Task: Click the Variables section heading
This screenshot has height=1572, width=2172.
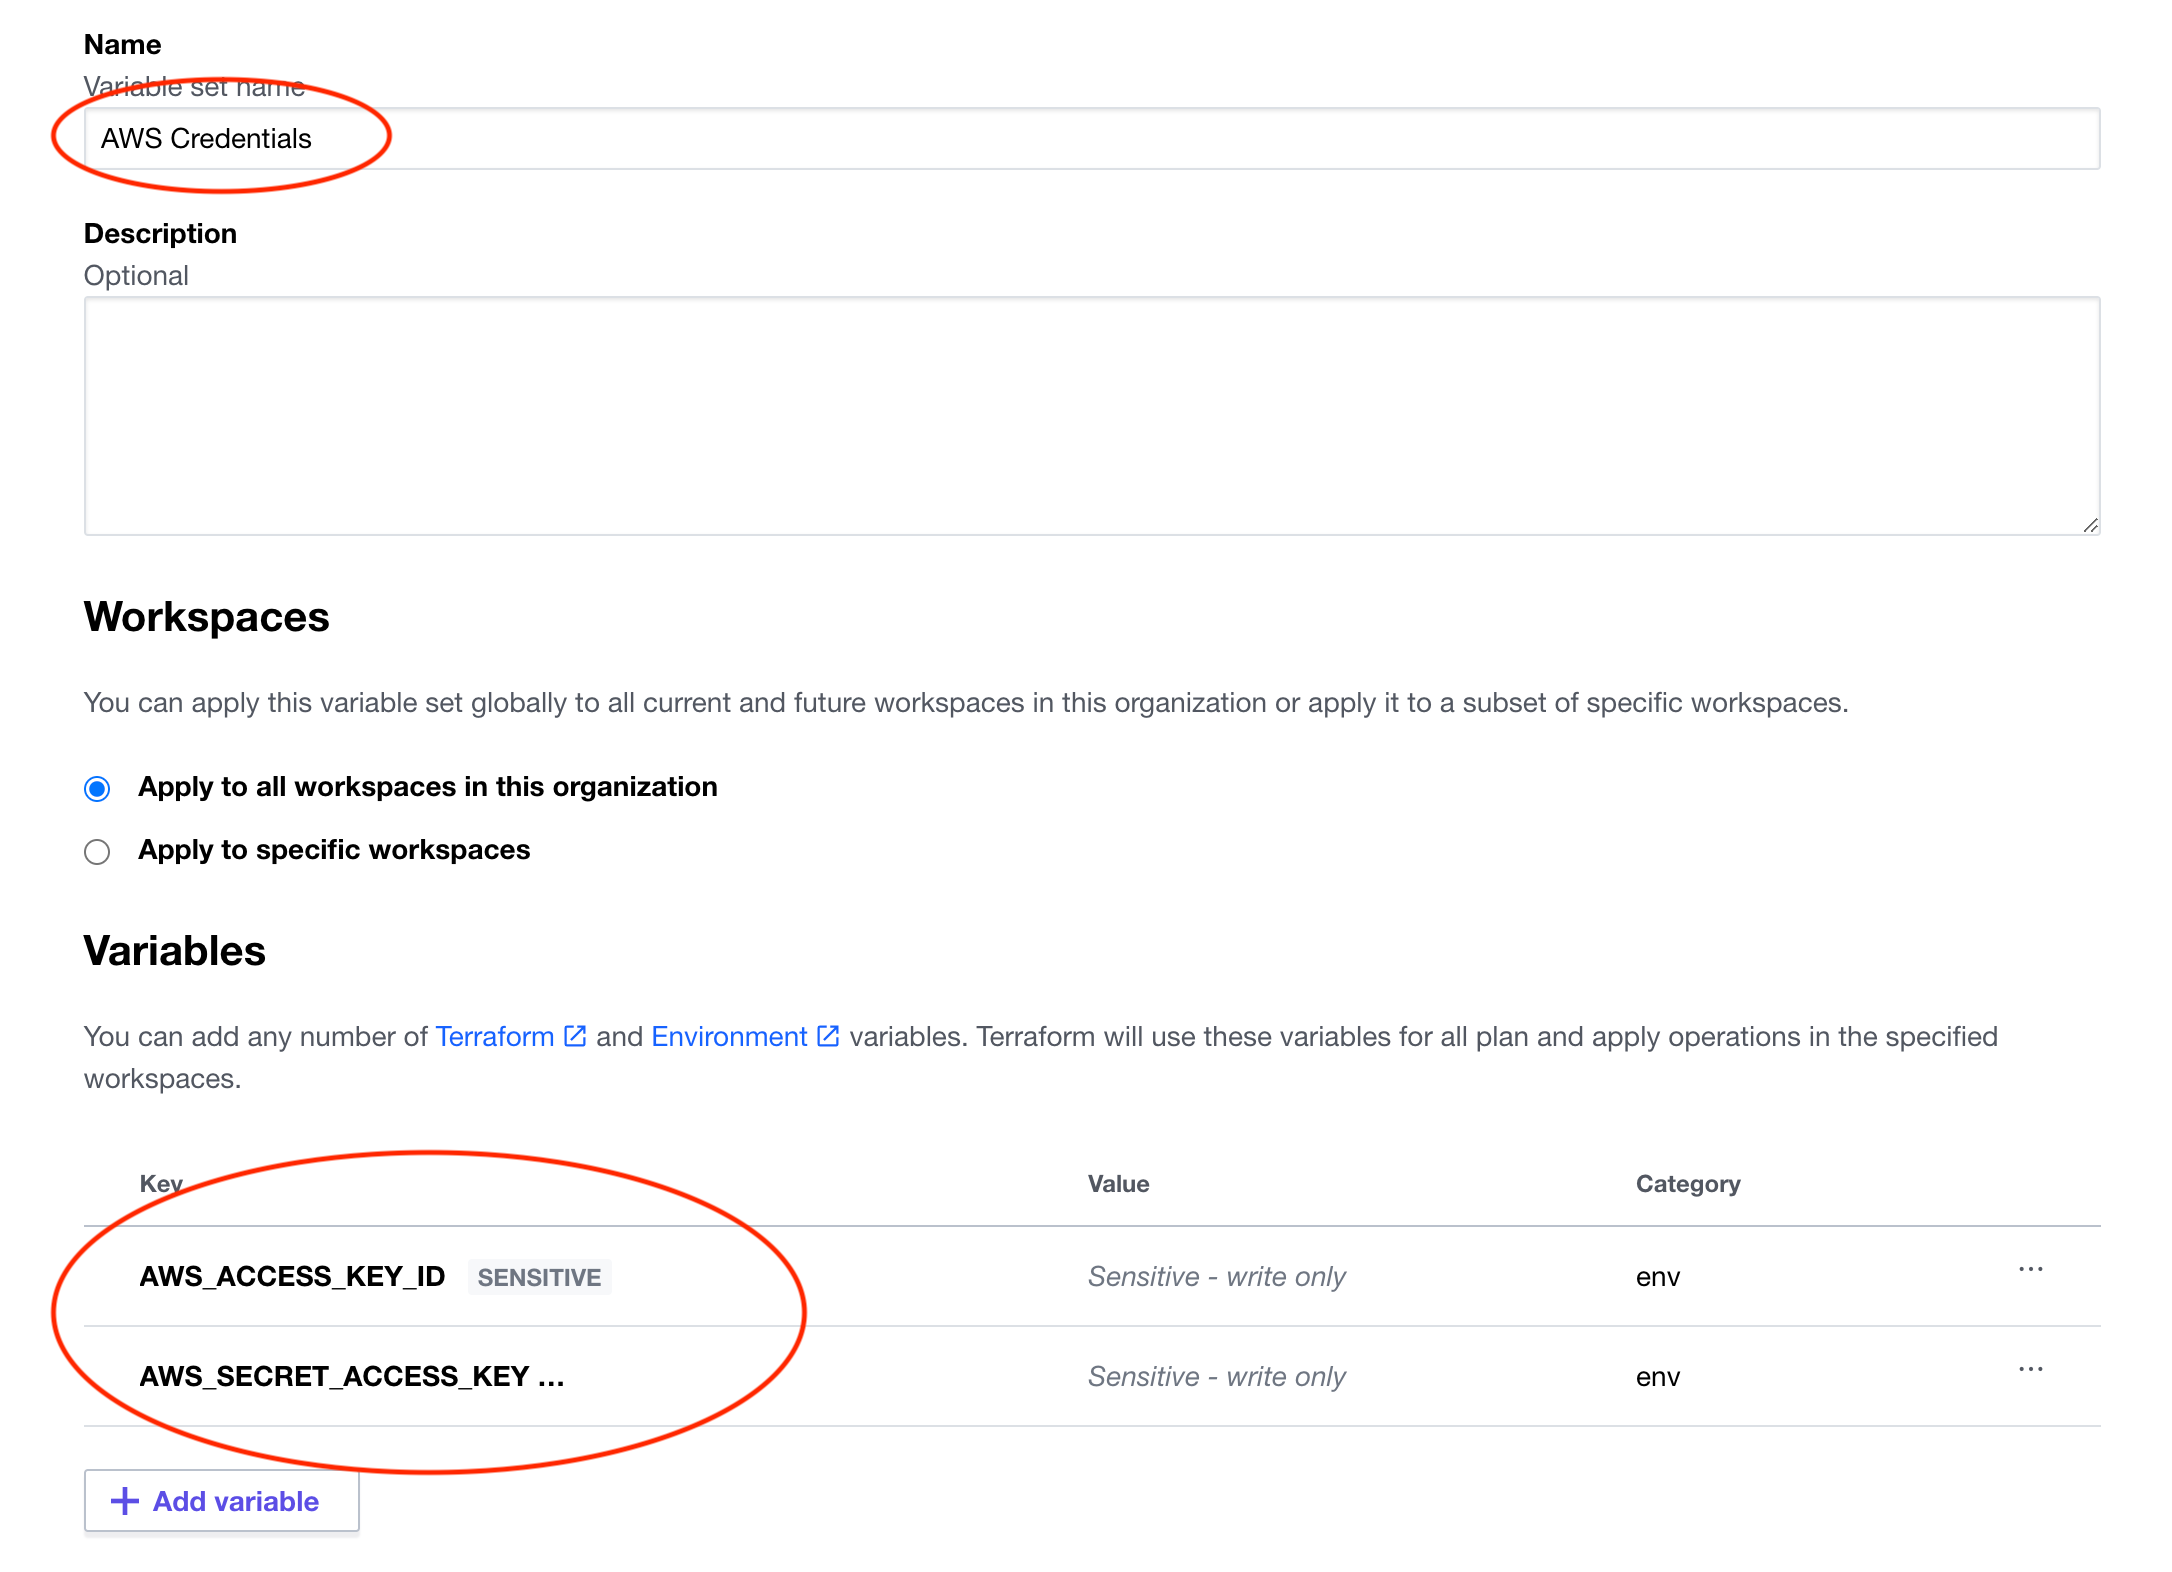Action: point(174,951)
